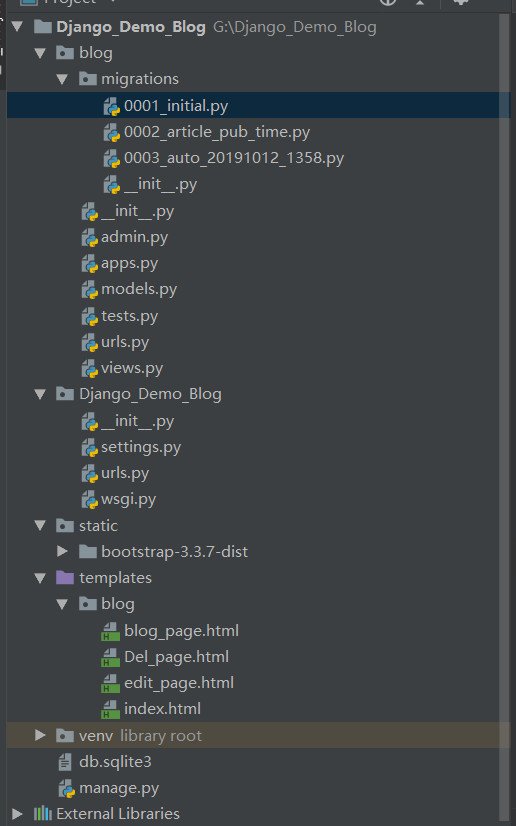Click the HTML icon of index.html
Screen dimensions: 516x826
(x=111, y=709)
